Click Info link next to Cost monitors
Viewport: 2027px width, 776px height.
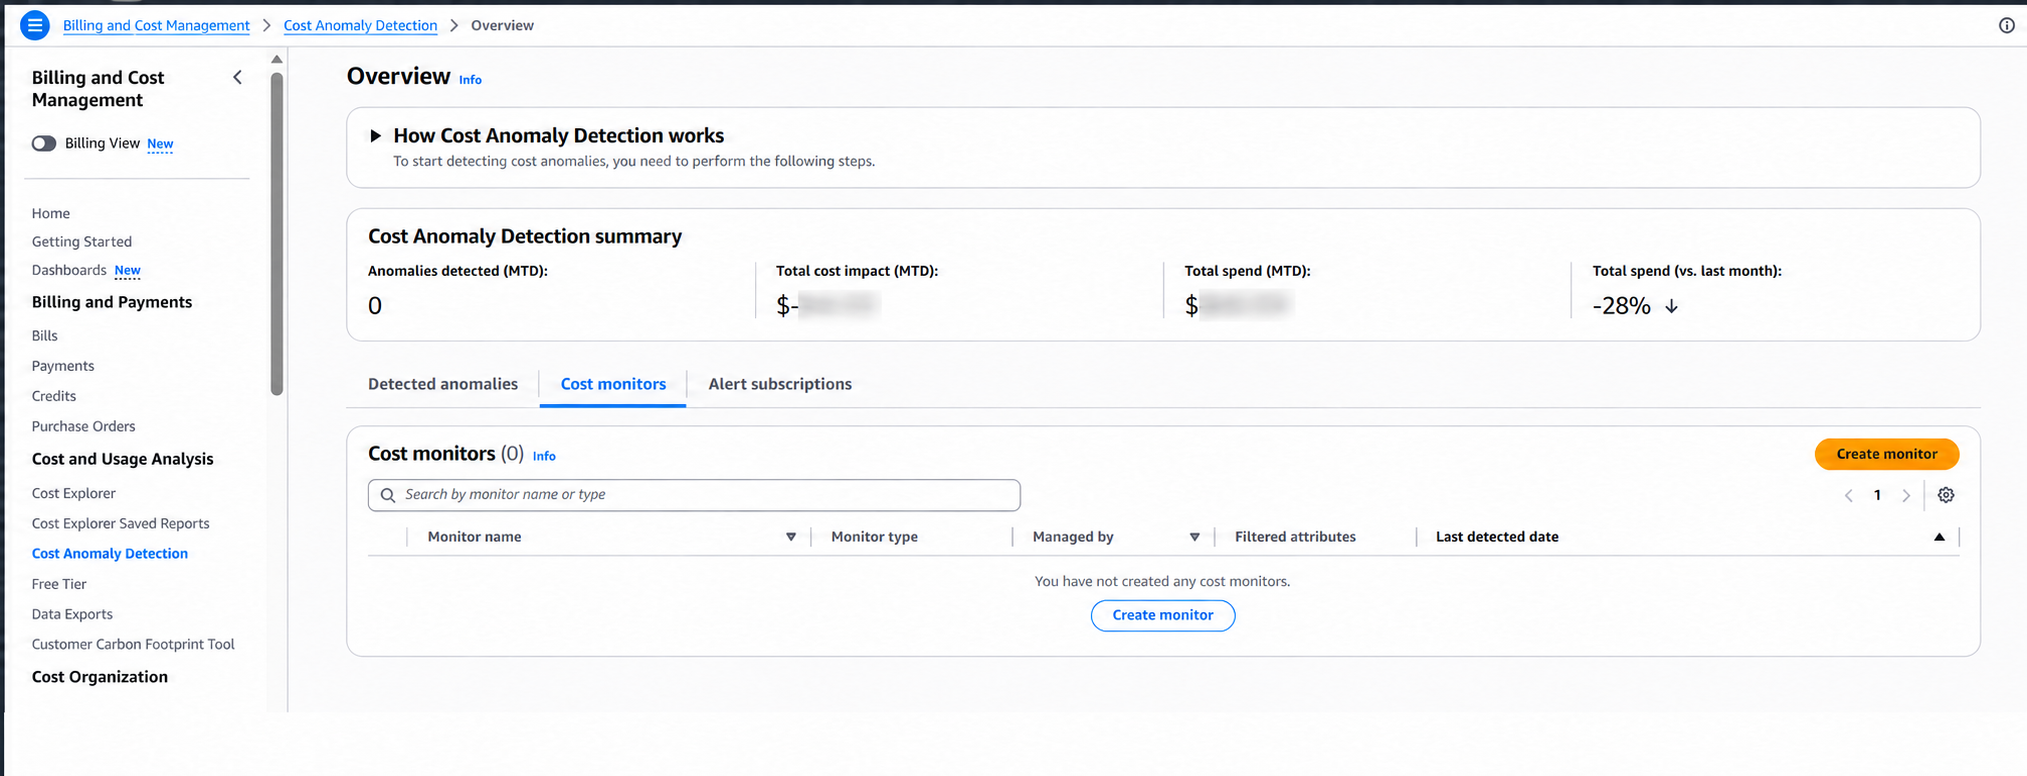[544, 456]
